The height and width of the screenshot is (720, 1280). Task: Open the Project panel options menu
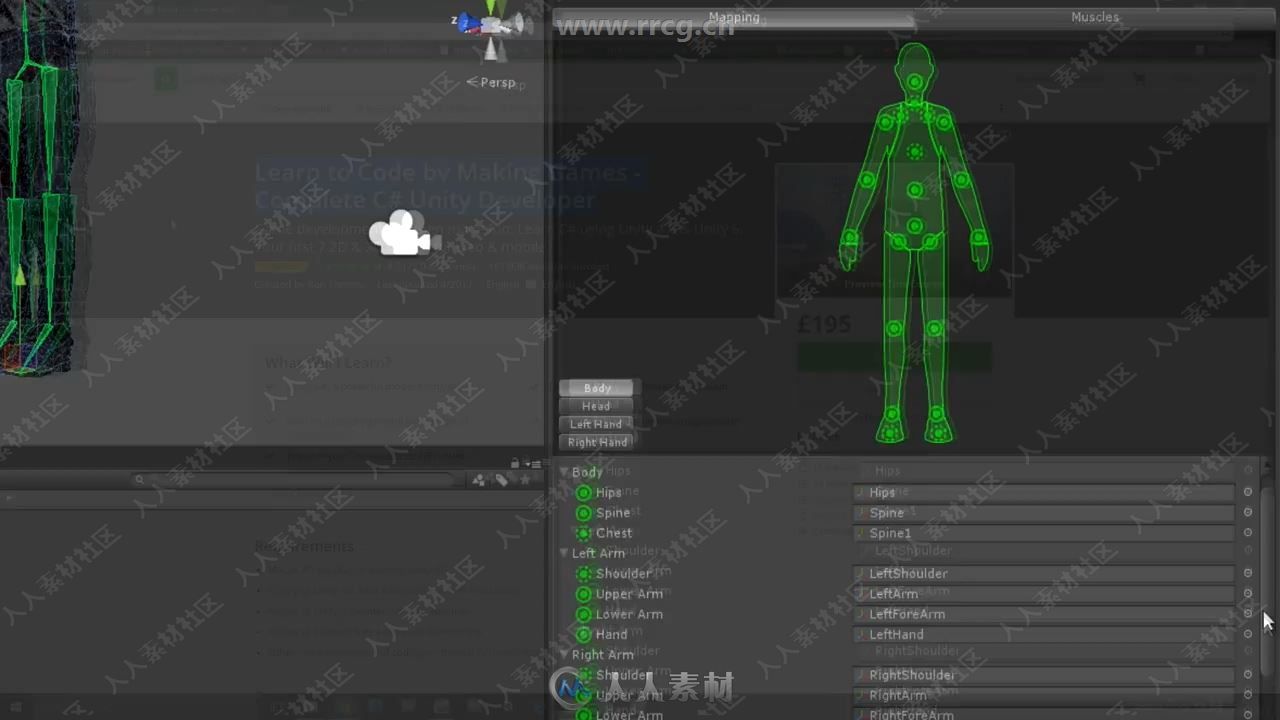pyautogui.click(x=532, y=462)
